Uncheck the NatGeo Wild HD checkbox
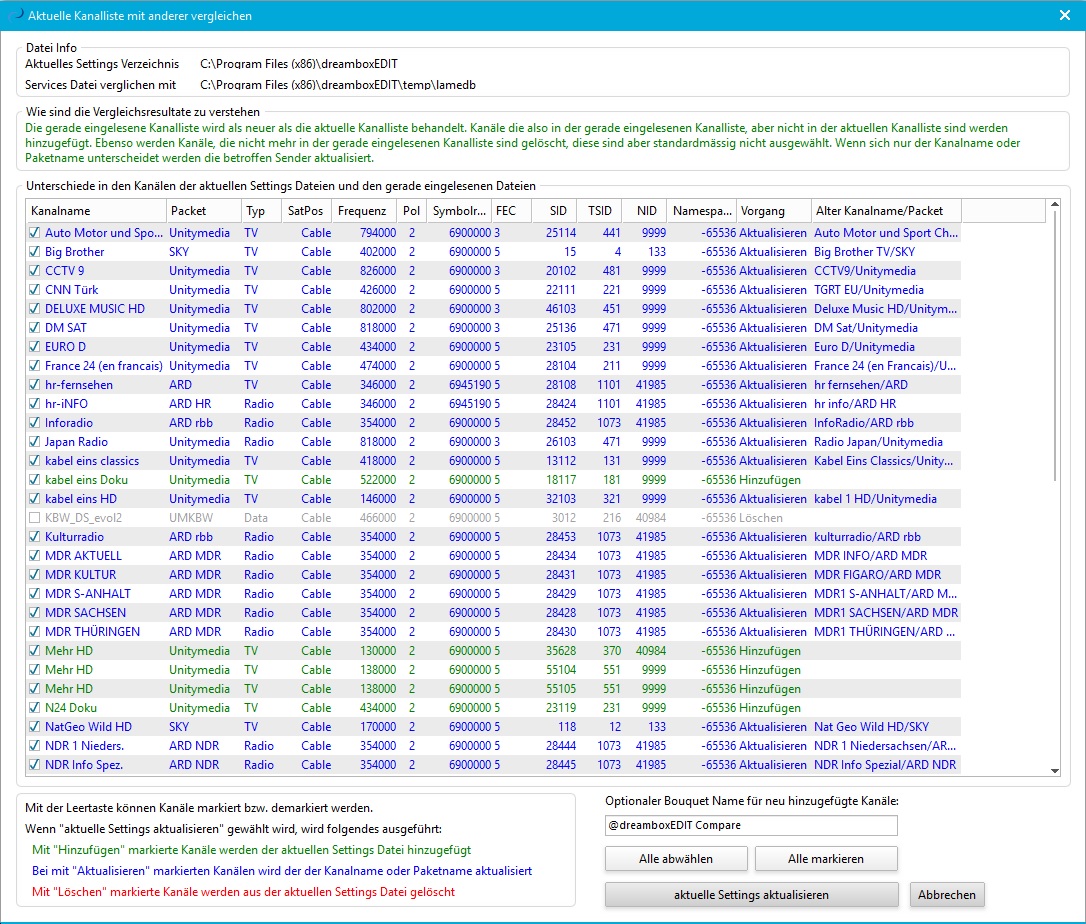Image resolution: width=1086 pixels, height=924 pixels. coord(35,727)
